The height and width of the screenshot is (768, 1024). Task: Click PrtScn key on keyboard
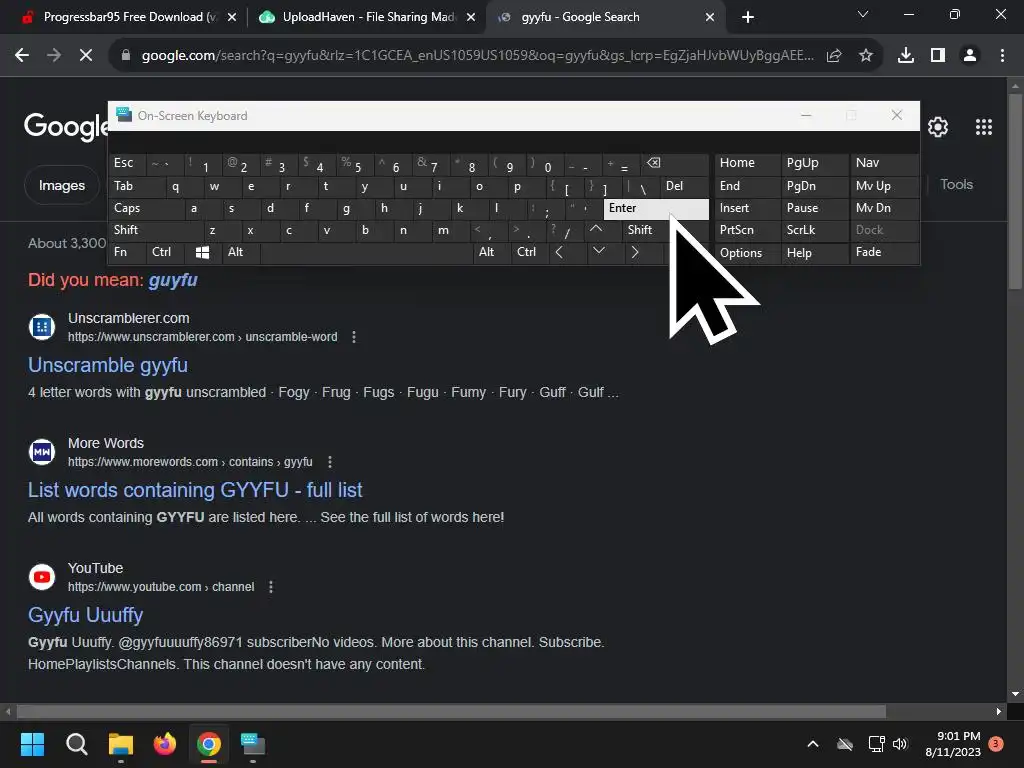pos(748,230)
